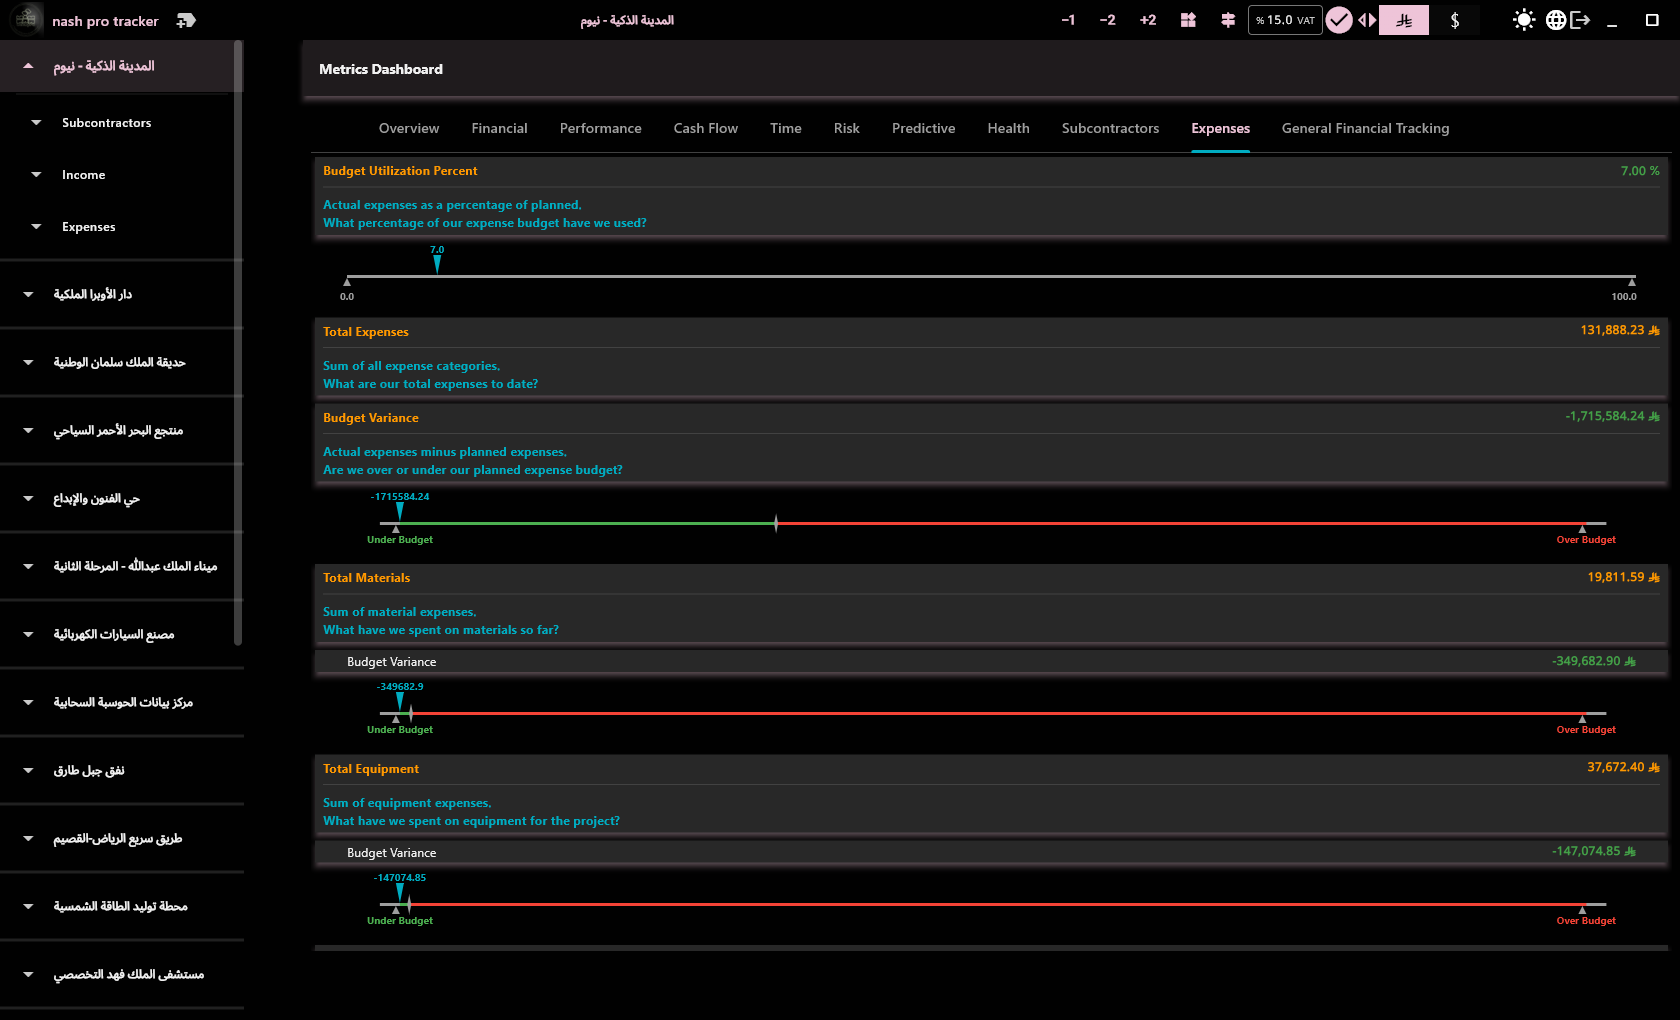Screen dimensions: 1680x1020
Task: Click the -147074.85 equipment variance marker
Action: pos(400,891)
